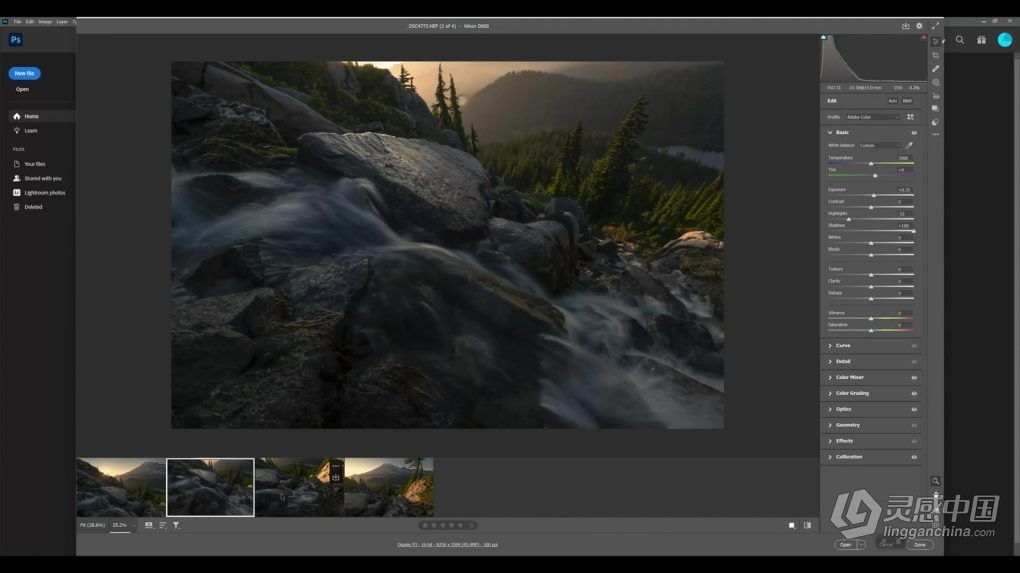
Task: Select the Zoom magnifier tool
Action: click(x=935, y=481)
